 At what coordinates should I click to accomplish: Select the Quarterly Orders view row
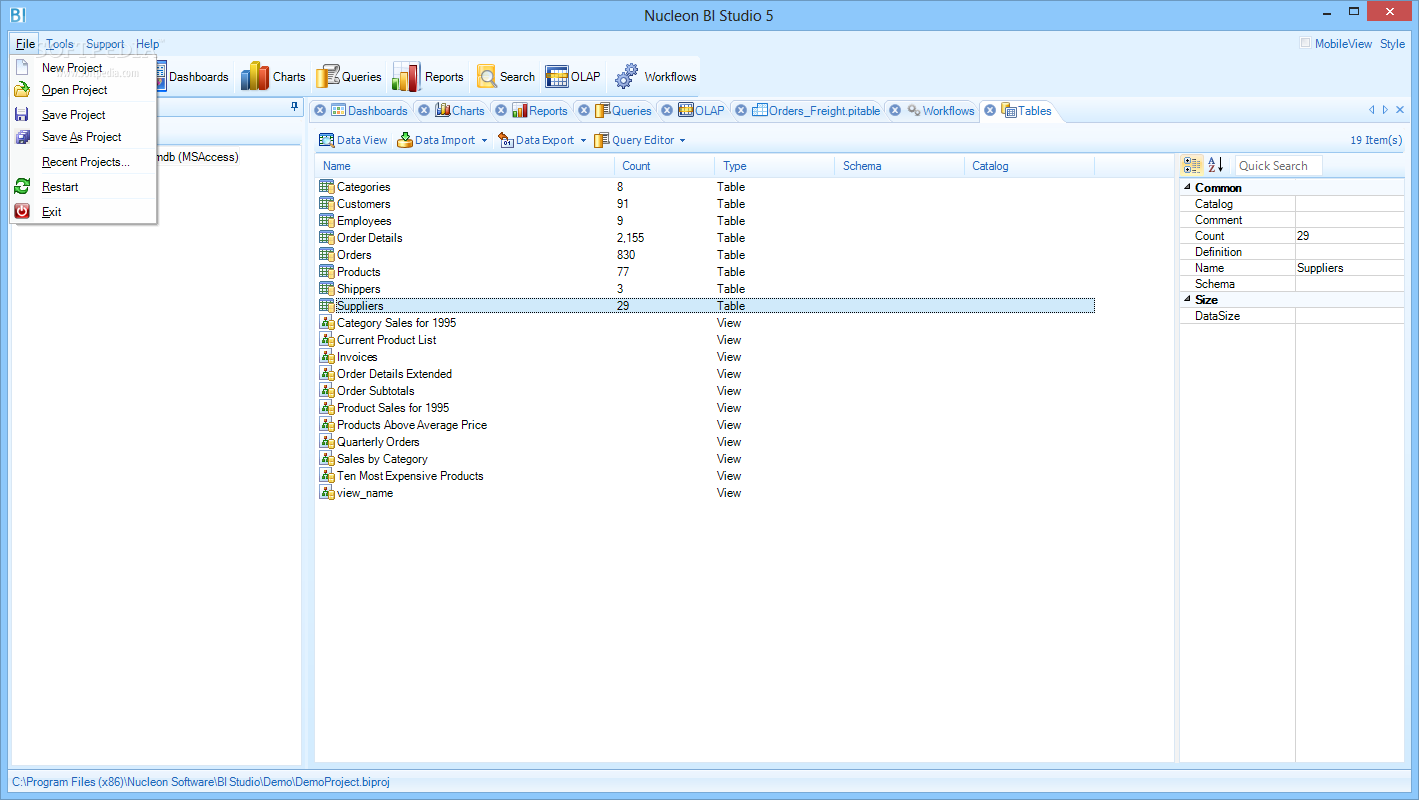[x=706, y=442]
